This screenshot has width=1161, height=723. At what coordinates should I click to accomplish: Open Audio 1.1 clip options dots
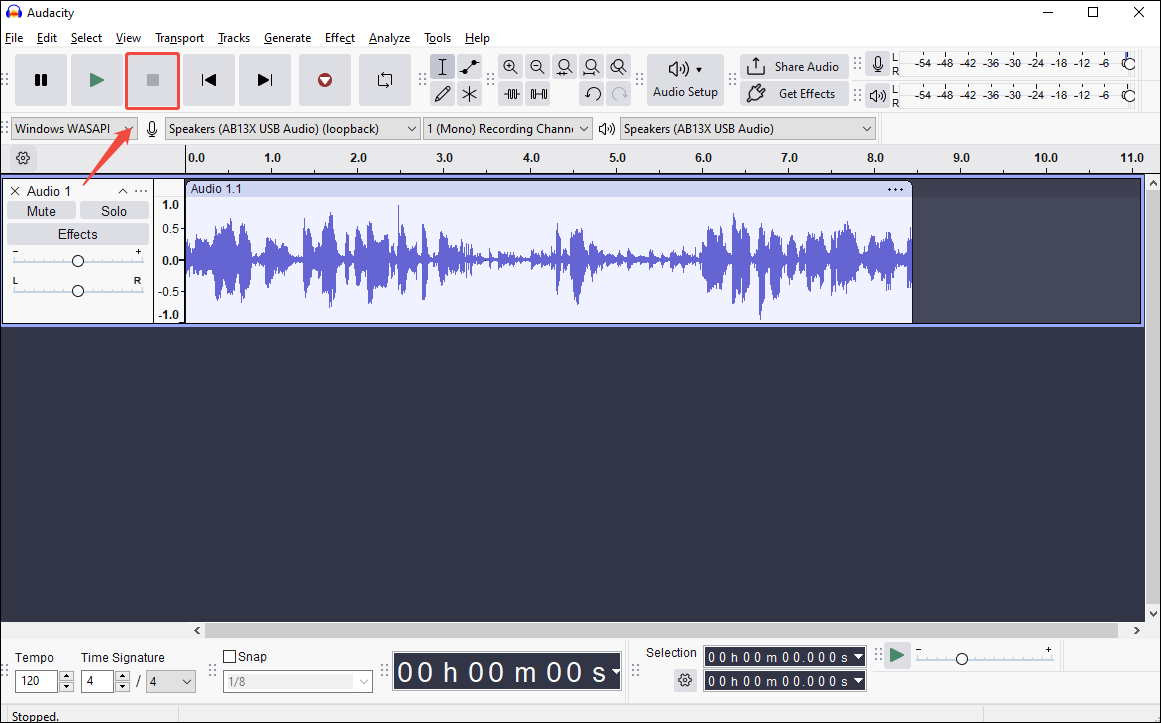pos(895,190)
